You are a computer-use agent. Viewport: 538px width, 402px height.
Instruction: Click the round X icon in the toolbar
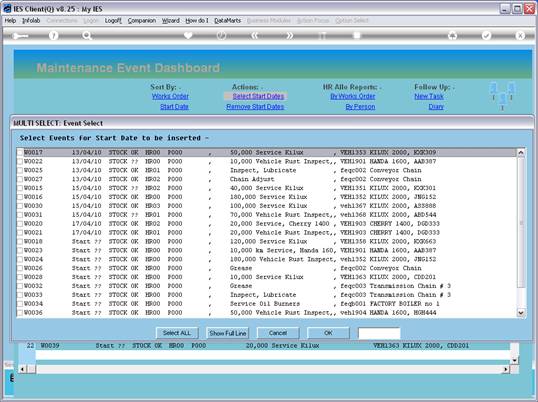click(x=520, y=35)
